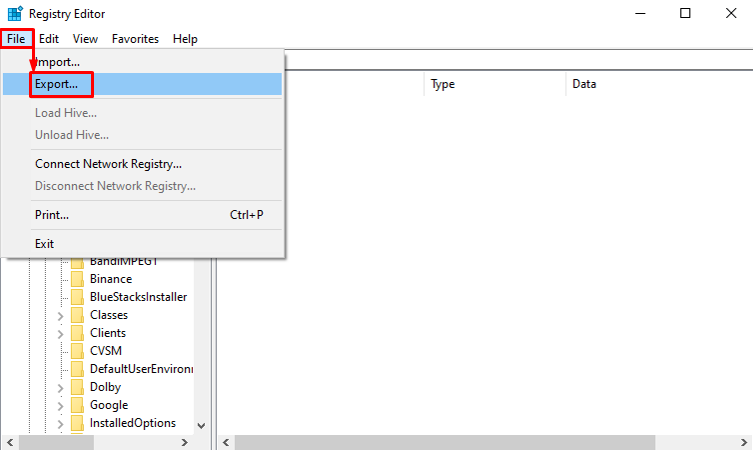
Task: Click the InstalledOptions folder icon
Action: pos(77,423)
